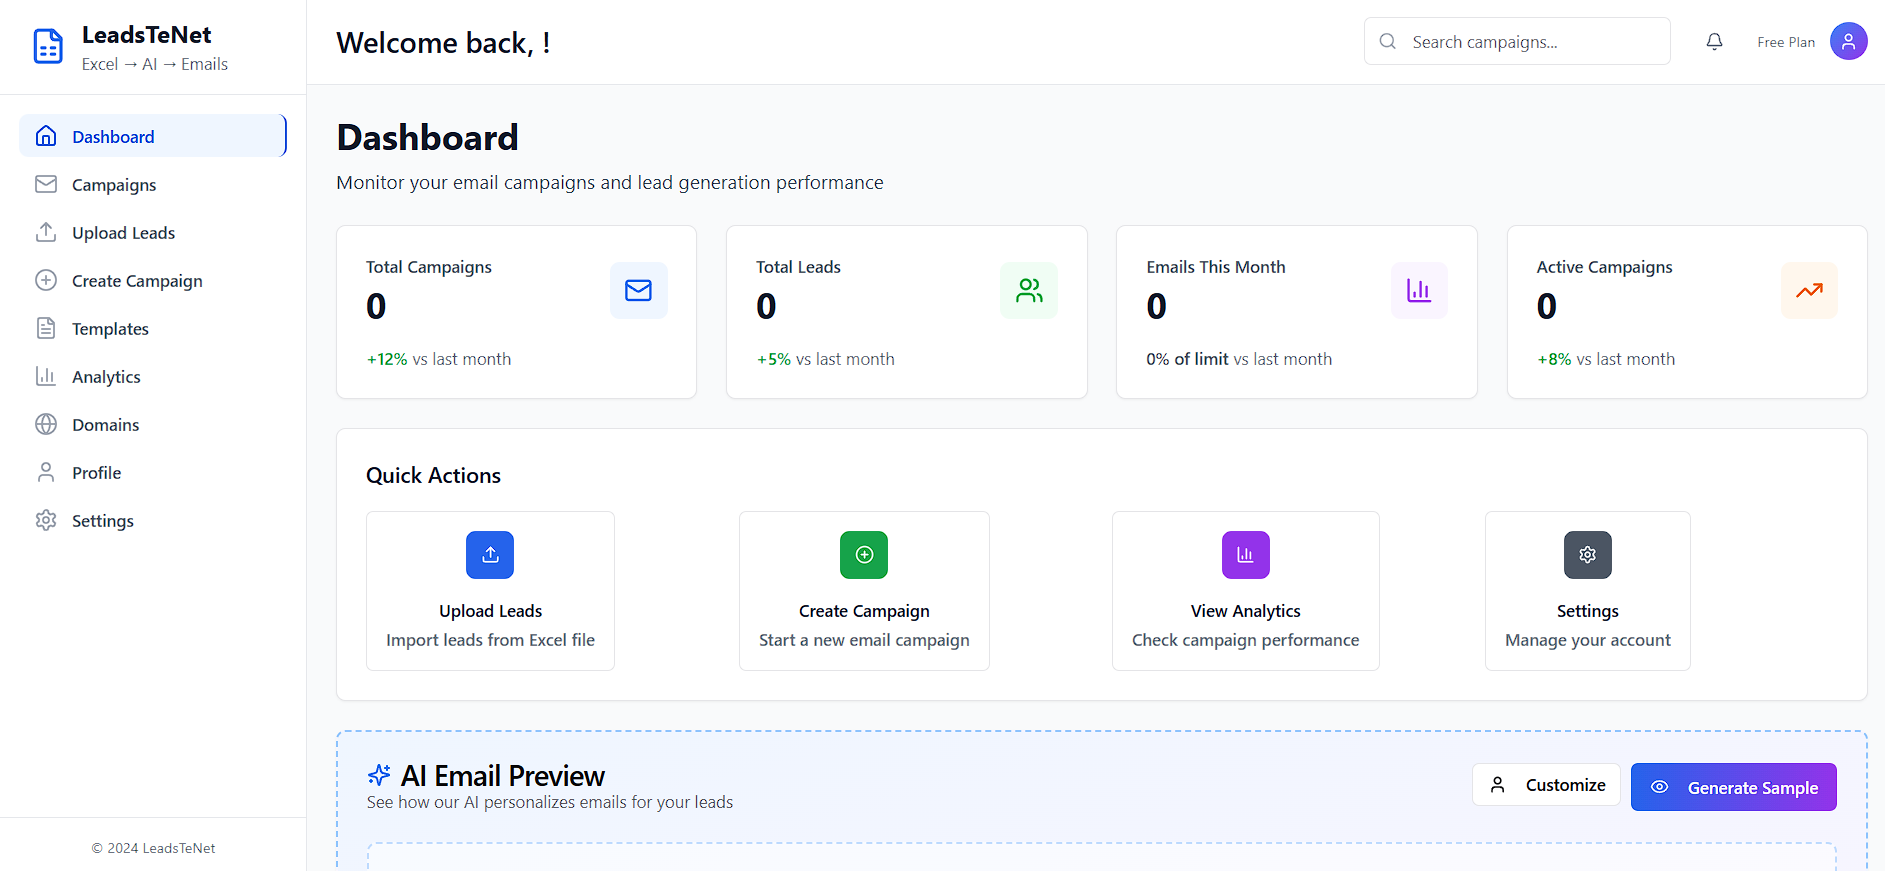Screen dimensions: 1885x871
Task: Click the eye icon in Generate Sample button
Action: (1660, 787)
